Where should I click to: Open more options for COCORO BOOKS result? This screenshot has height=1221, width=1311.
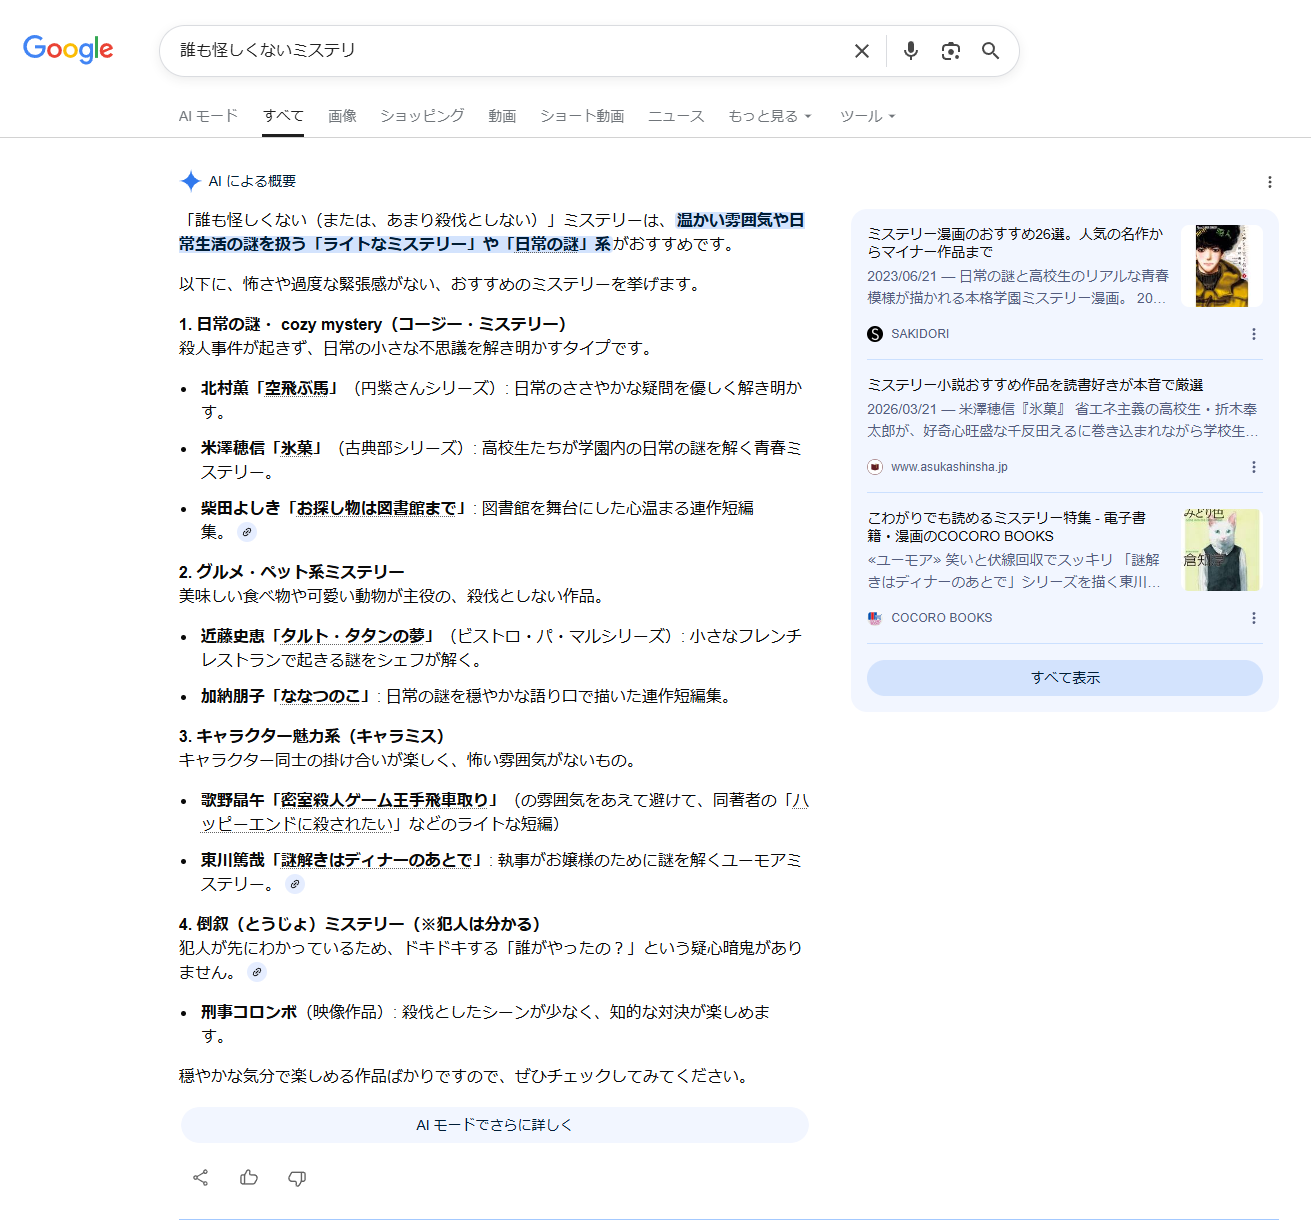tap(1253, 618)
